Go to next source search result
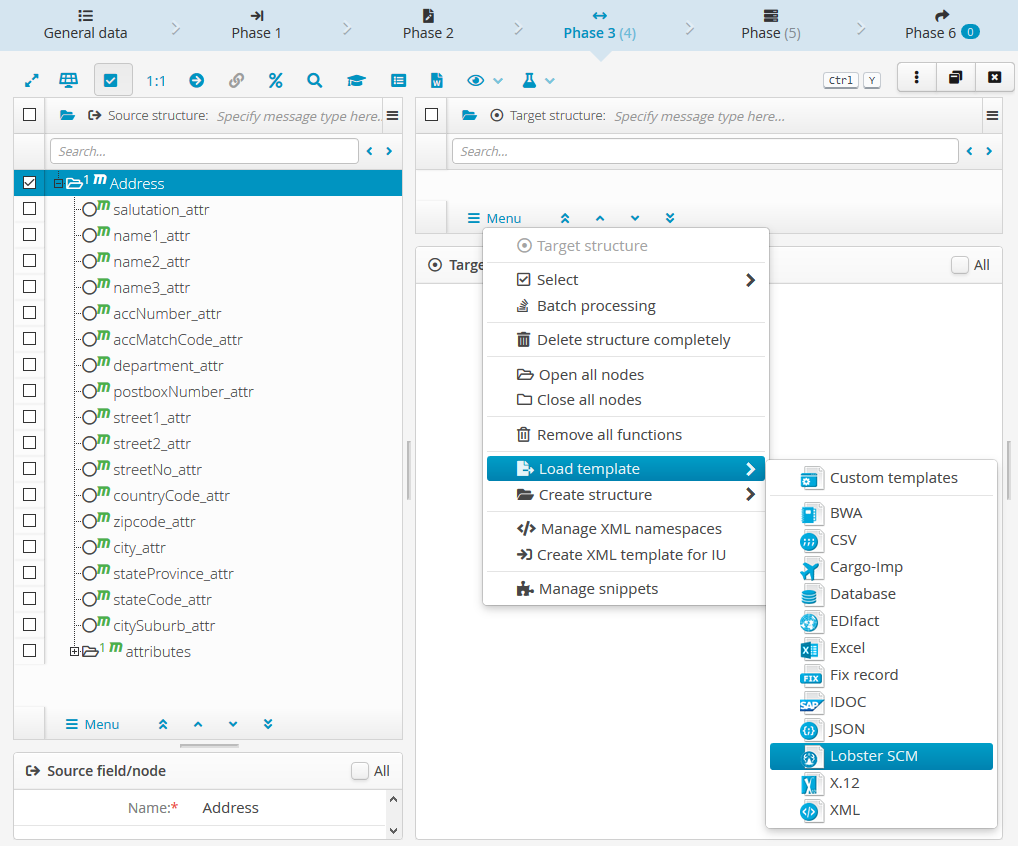The image size is (1018, 846). tap(389, 151)
